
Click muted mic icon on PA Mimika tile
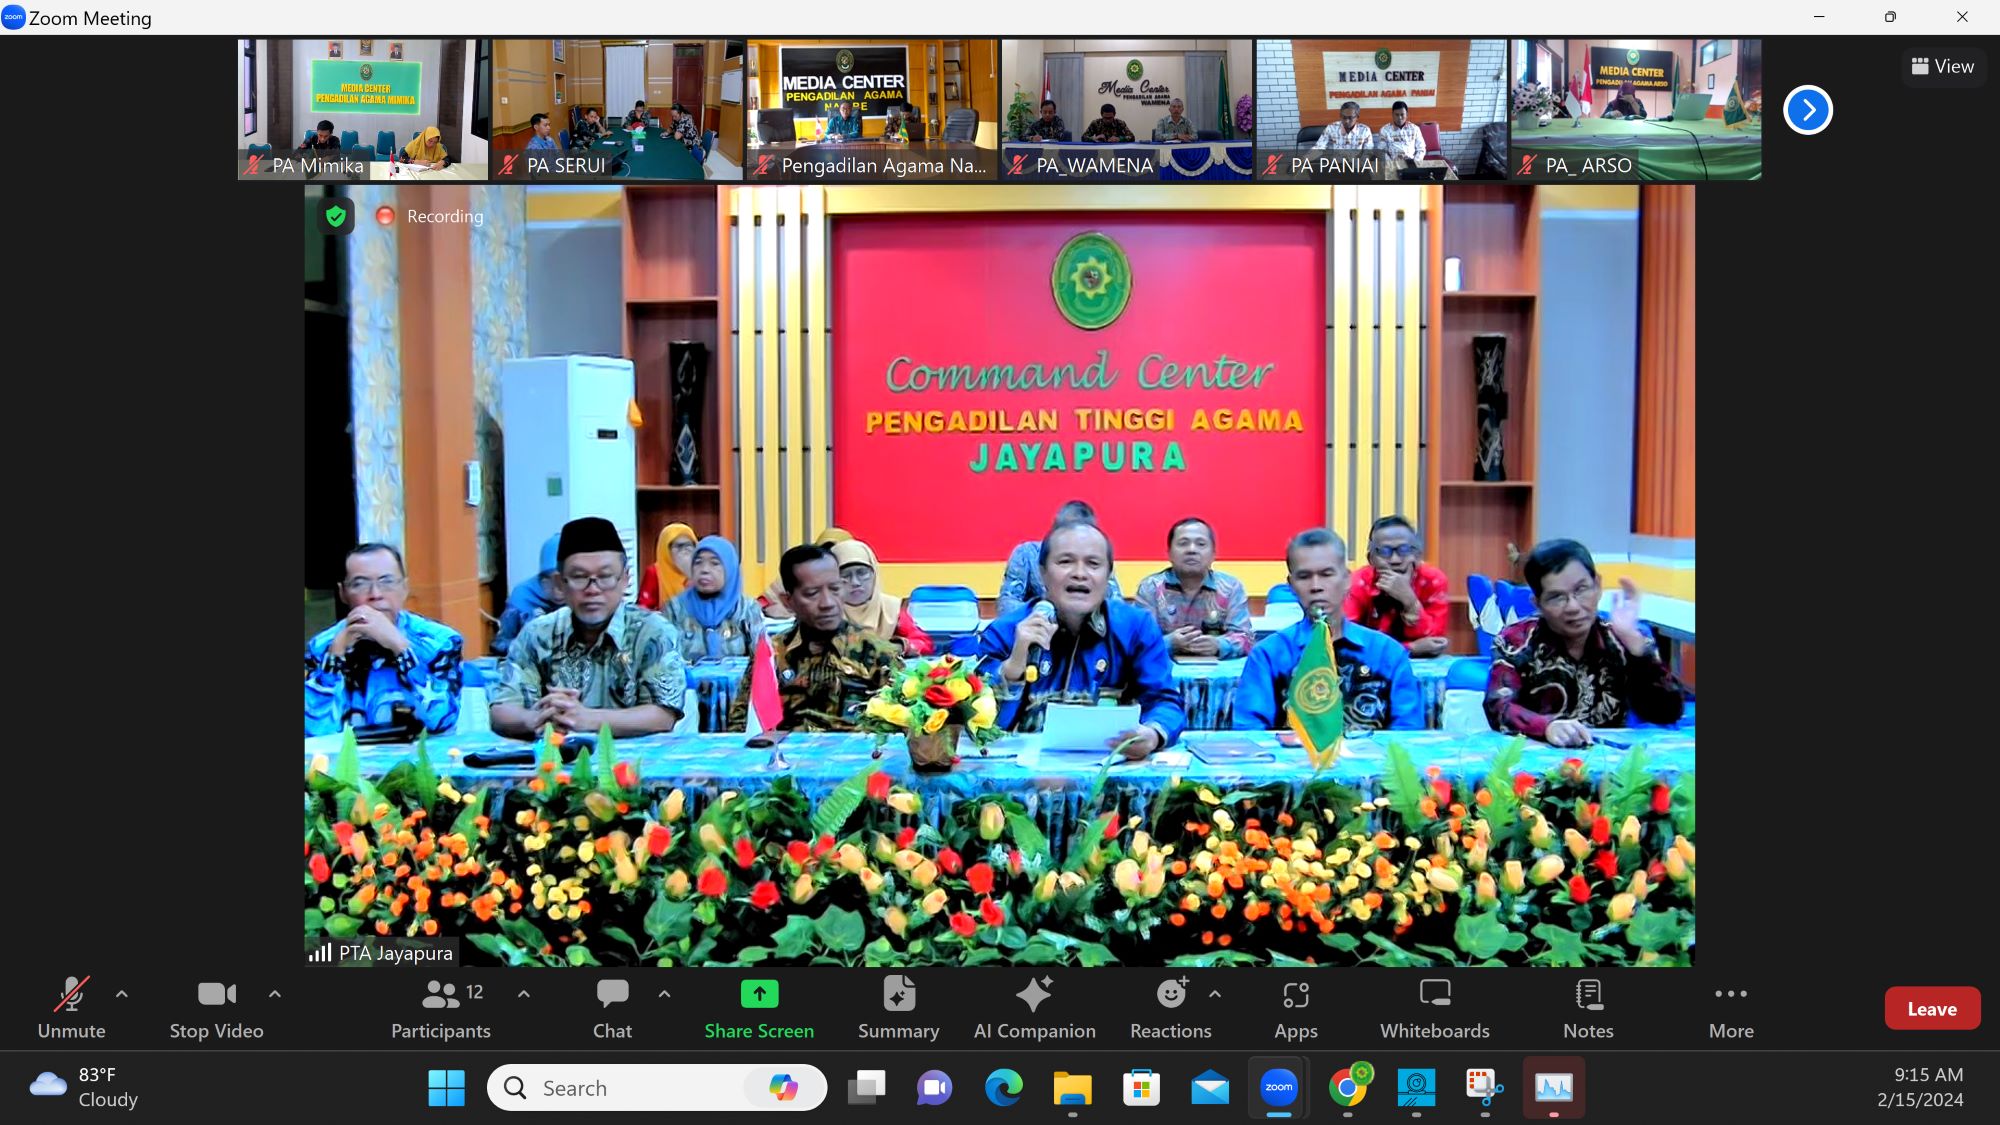254,166
